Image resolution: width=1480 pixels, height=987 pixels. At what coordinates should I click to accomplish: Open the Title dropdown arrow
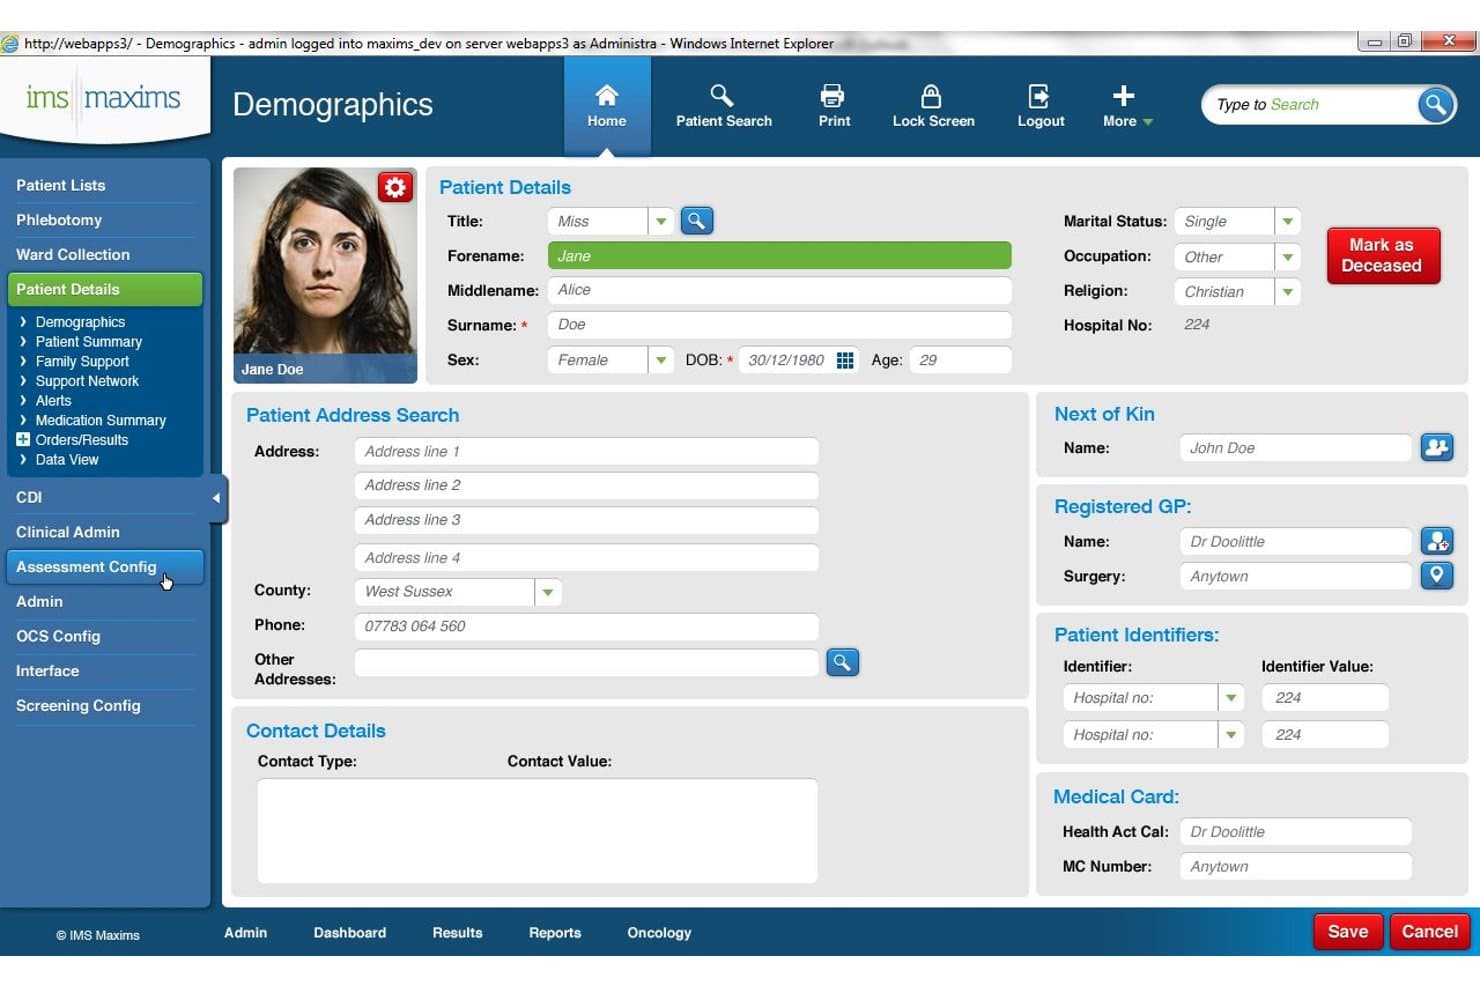coord(660,221)
